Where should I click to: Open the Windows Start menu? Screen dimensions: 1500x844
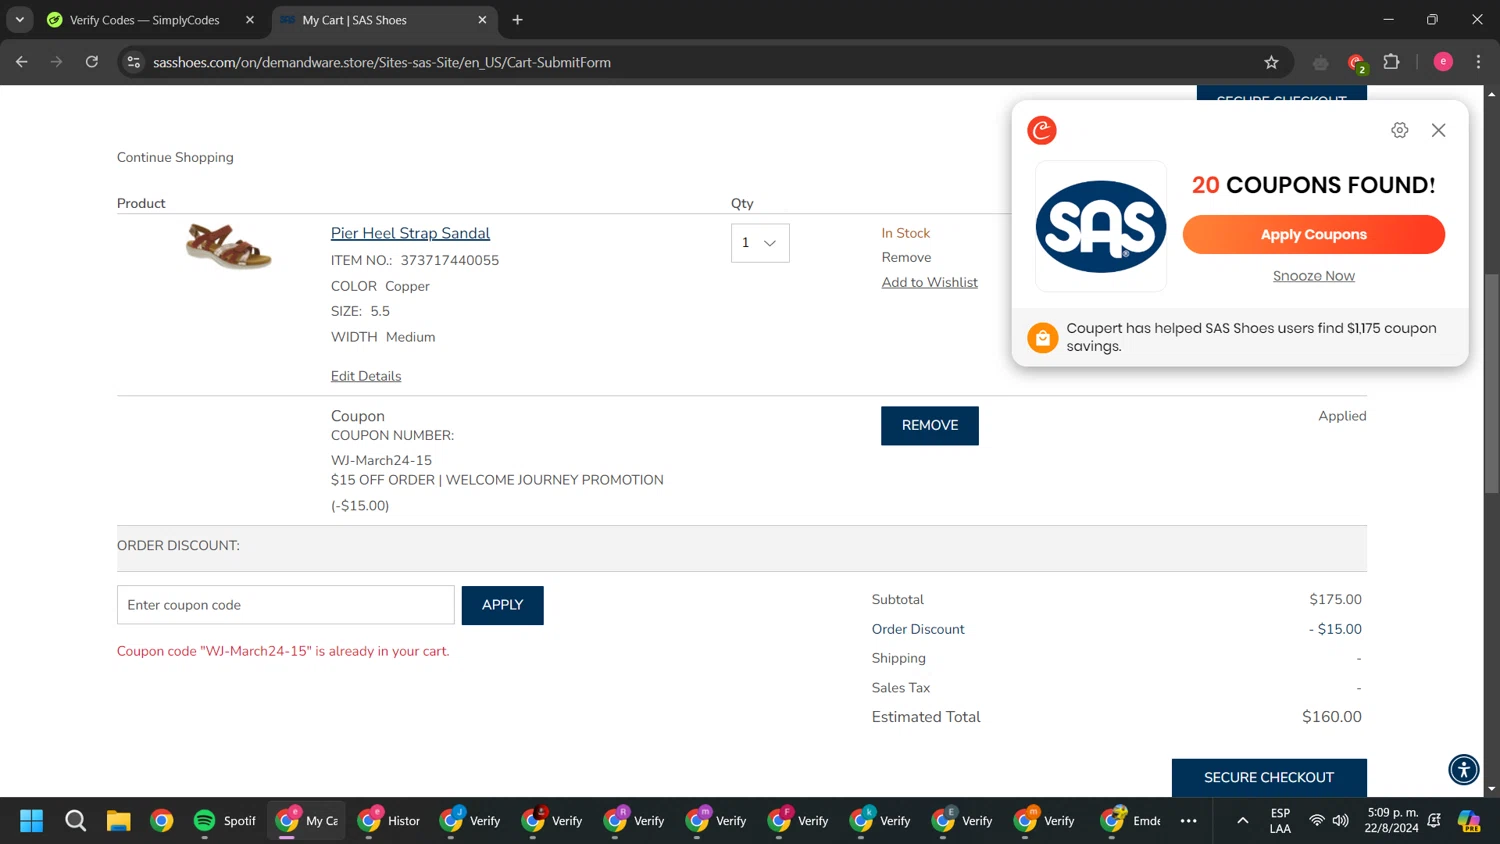point(31,821)
